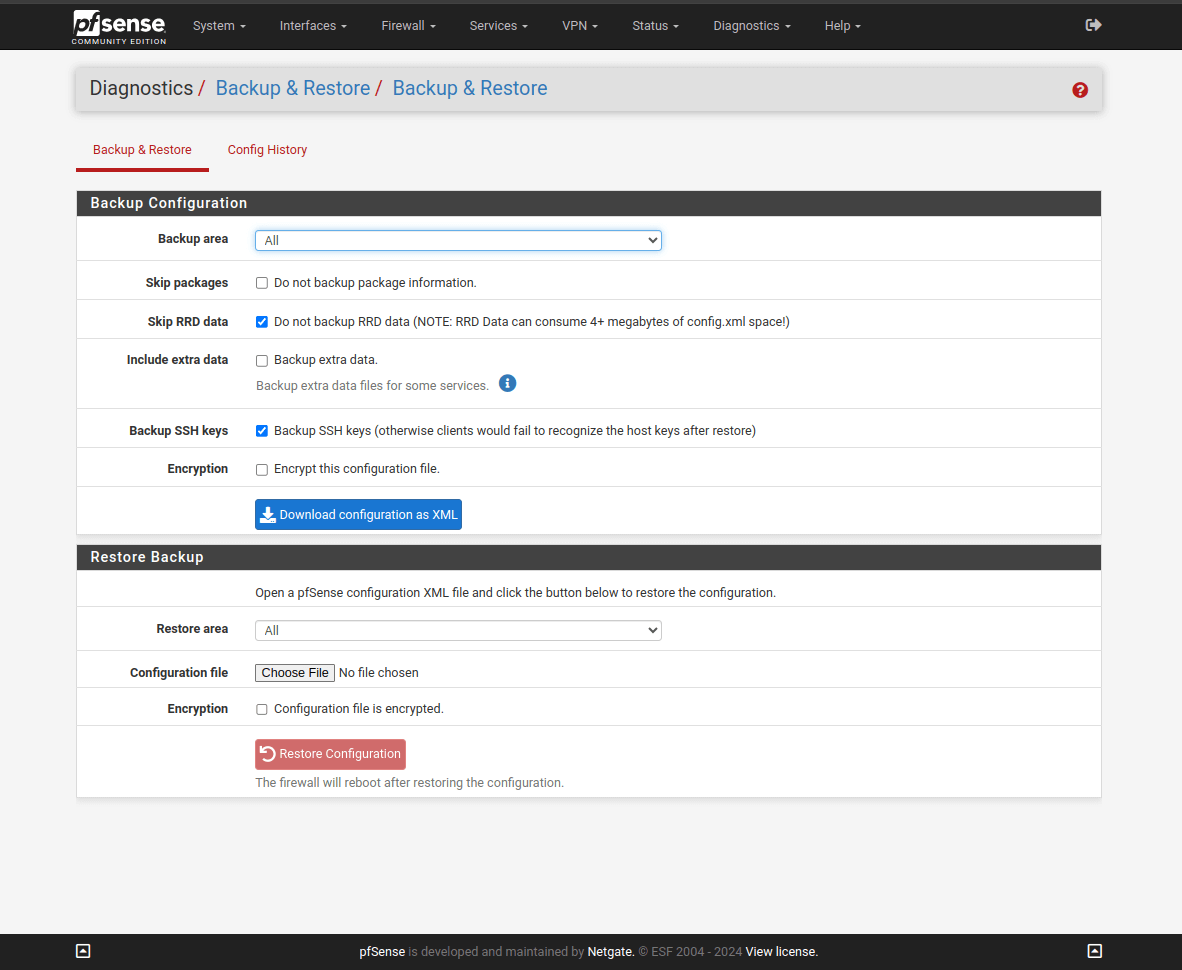Check Encrypt this configuration file
The height and width of the screenshot is (970, 1182).
pyautogui.click(x=262, y=469)
